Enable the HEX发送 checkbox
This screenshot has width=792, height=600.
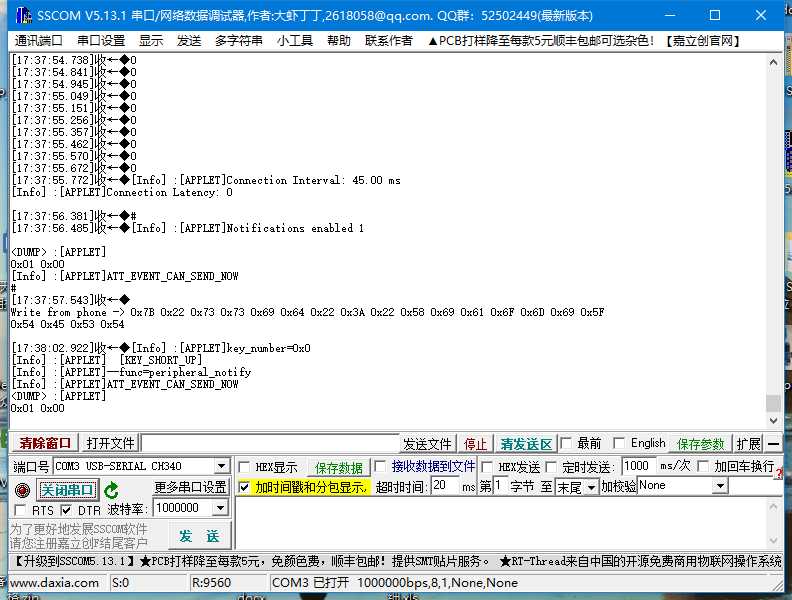tap(487, 467)
